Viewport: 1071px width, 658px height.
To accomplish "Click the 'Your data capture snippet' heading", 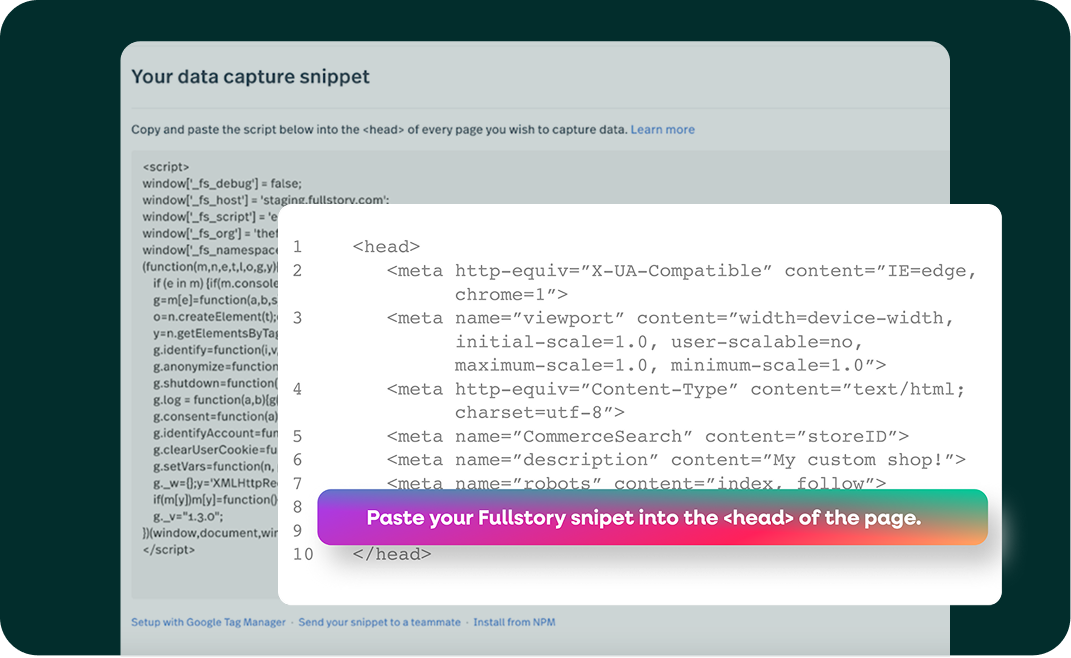I will (250, 77).
